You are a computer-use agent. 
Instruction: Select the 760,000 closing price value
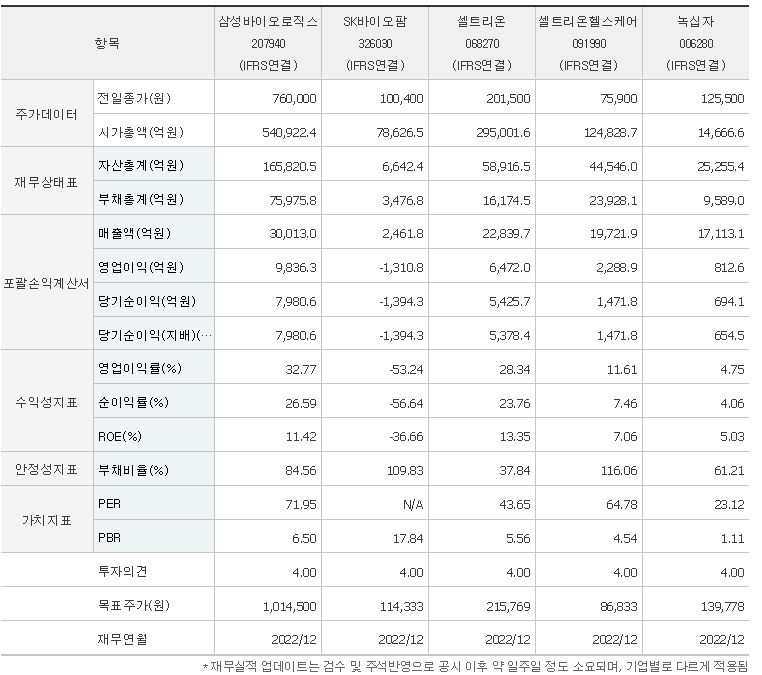click(294, 99)
